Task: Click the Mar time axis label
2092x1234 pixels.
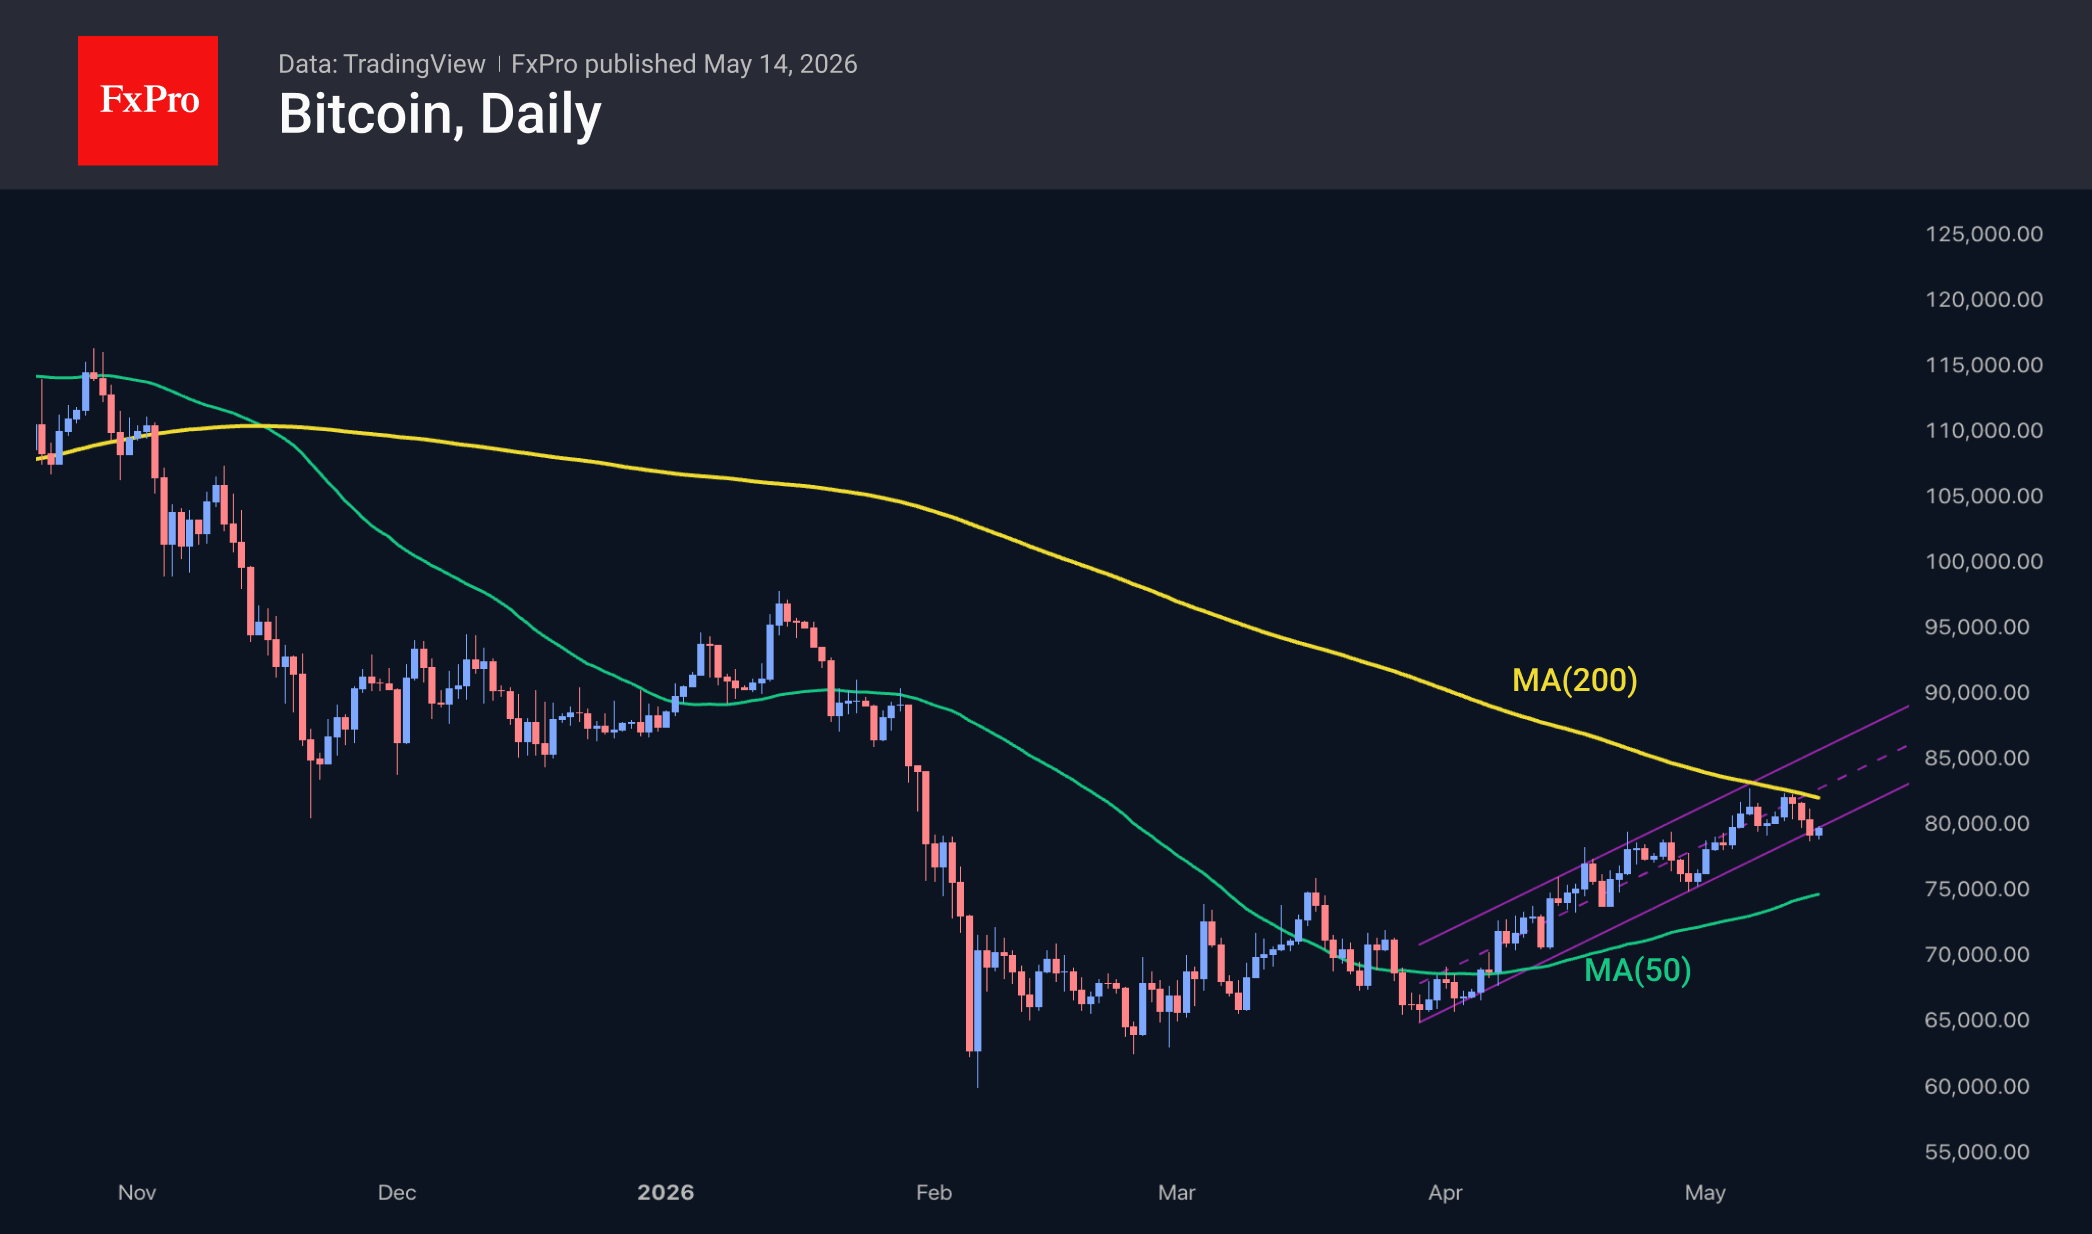Action: click(1177, 1192)
